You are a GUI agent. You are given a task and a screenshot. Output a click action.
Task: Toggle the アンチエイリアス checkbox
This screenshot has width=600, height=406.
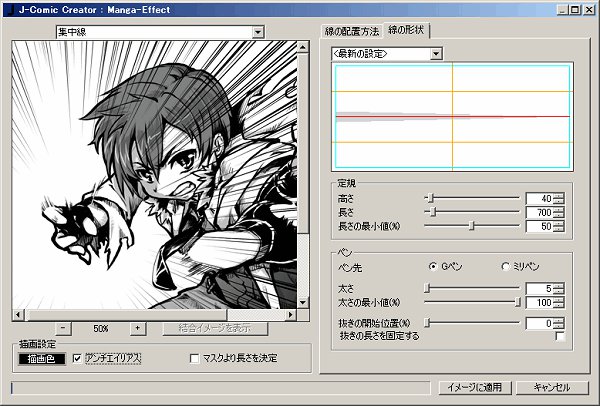click(77, 359)
